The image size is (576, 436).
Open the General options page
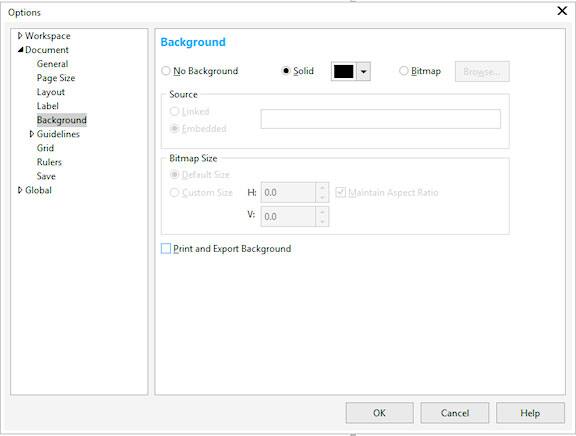pos(53,64)
